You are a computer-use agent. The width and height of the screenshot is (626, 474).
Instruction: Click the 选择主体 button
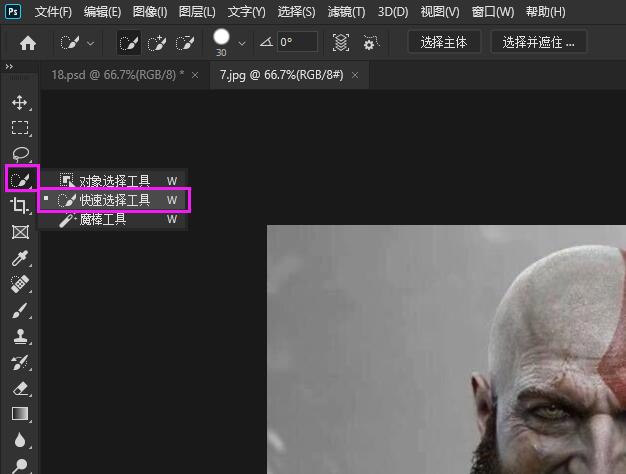point(444,42)
